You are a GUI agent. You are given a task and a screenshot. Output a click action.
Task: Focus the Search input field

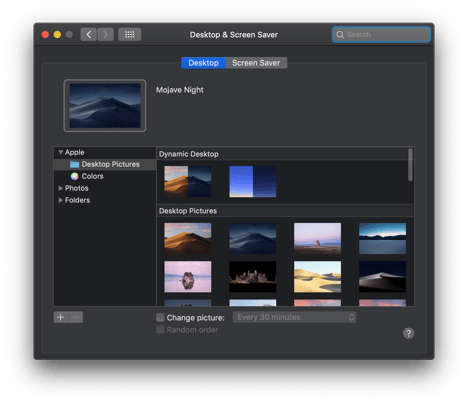click(x=381, y=34)
